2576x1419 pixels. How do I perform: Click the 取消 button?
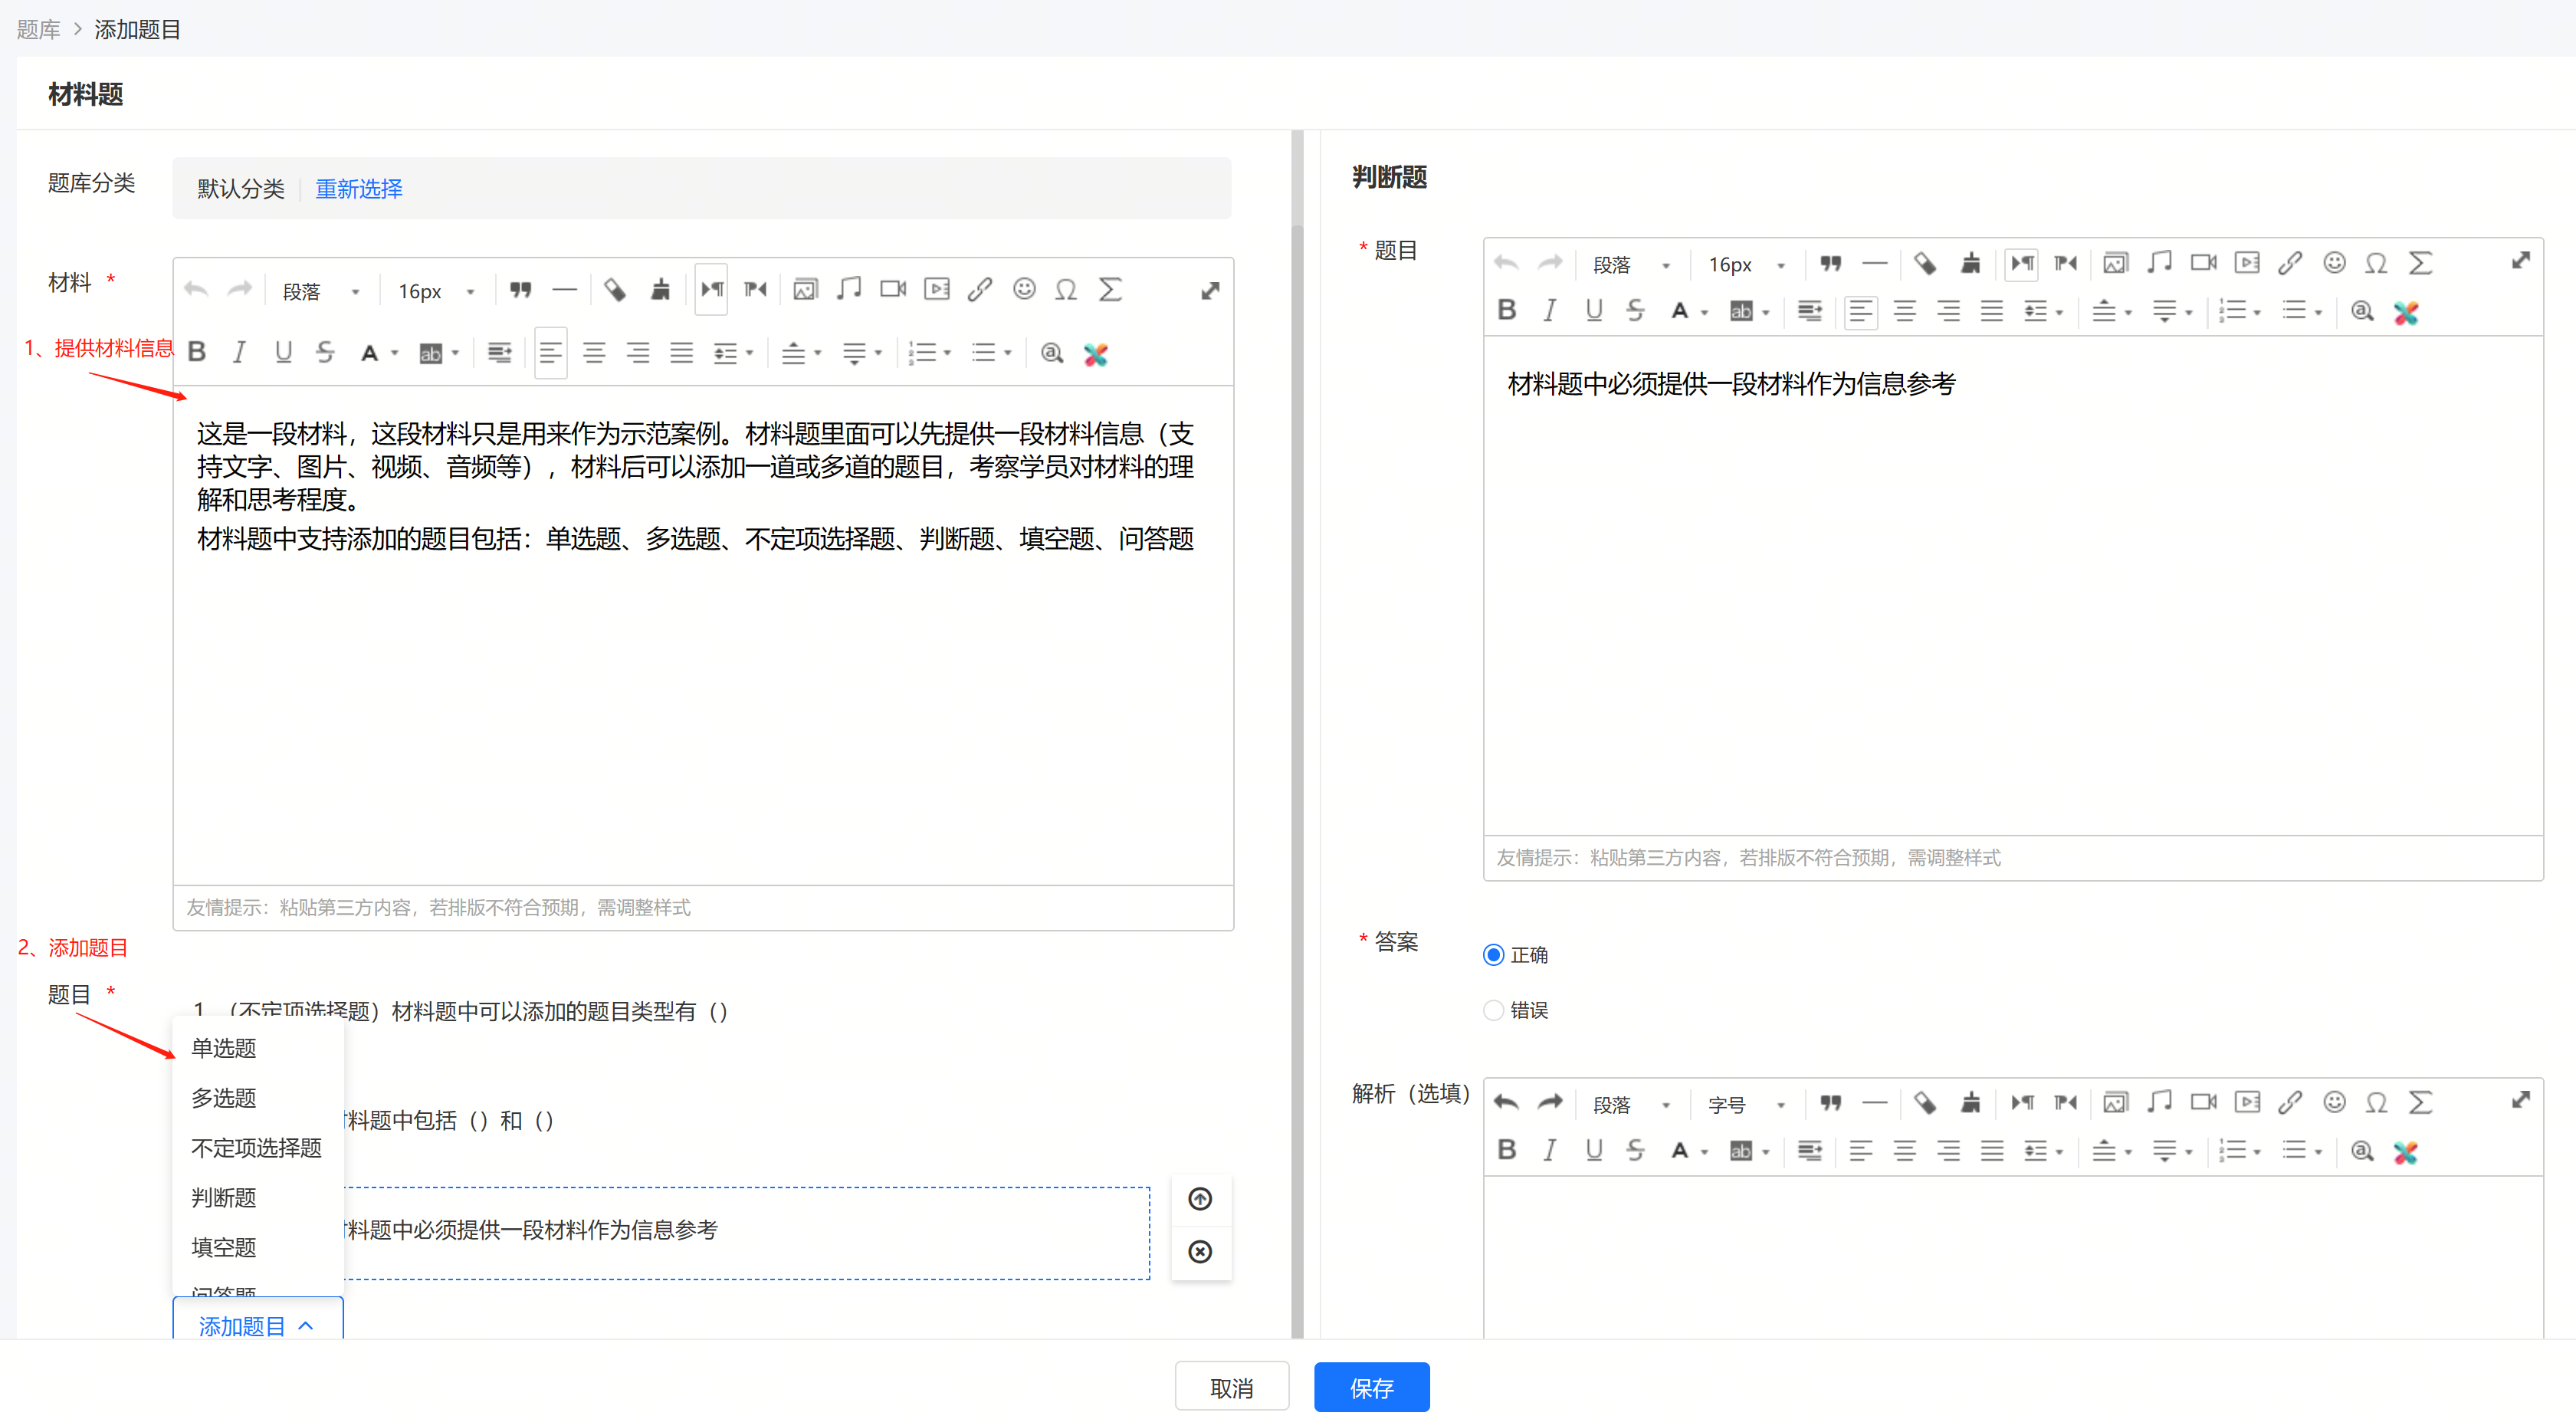[1231, 1387]
